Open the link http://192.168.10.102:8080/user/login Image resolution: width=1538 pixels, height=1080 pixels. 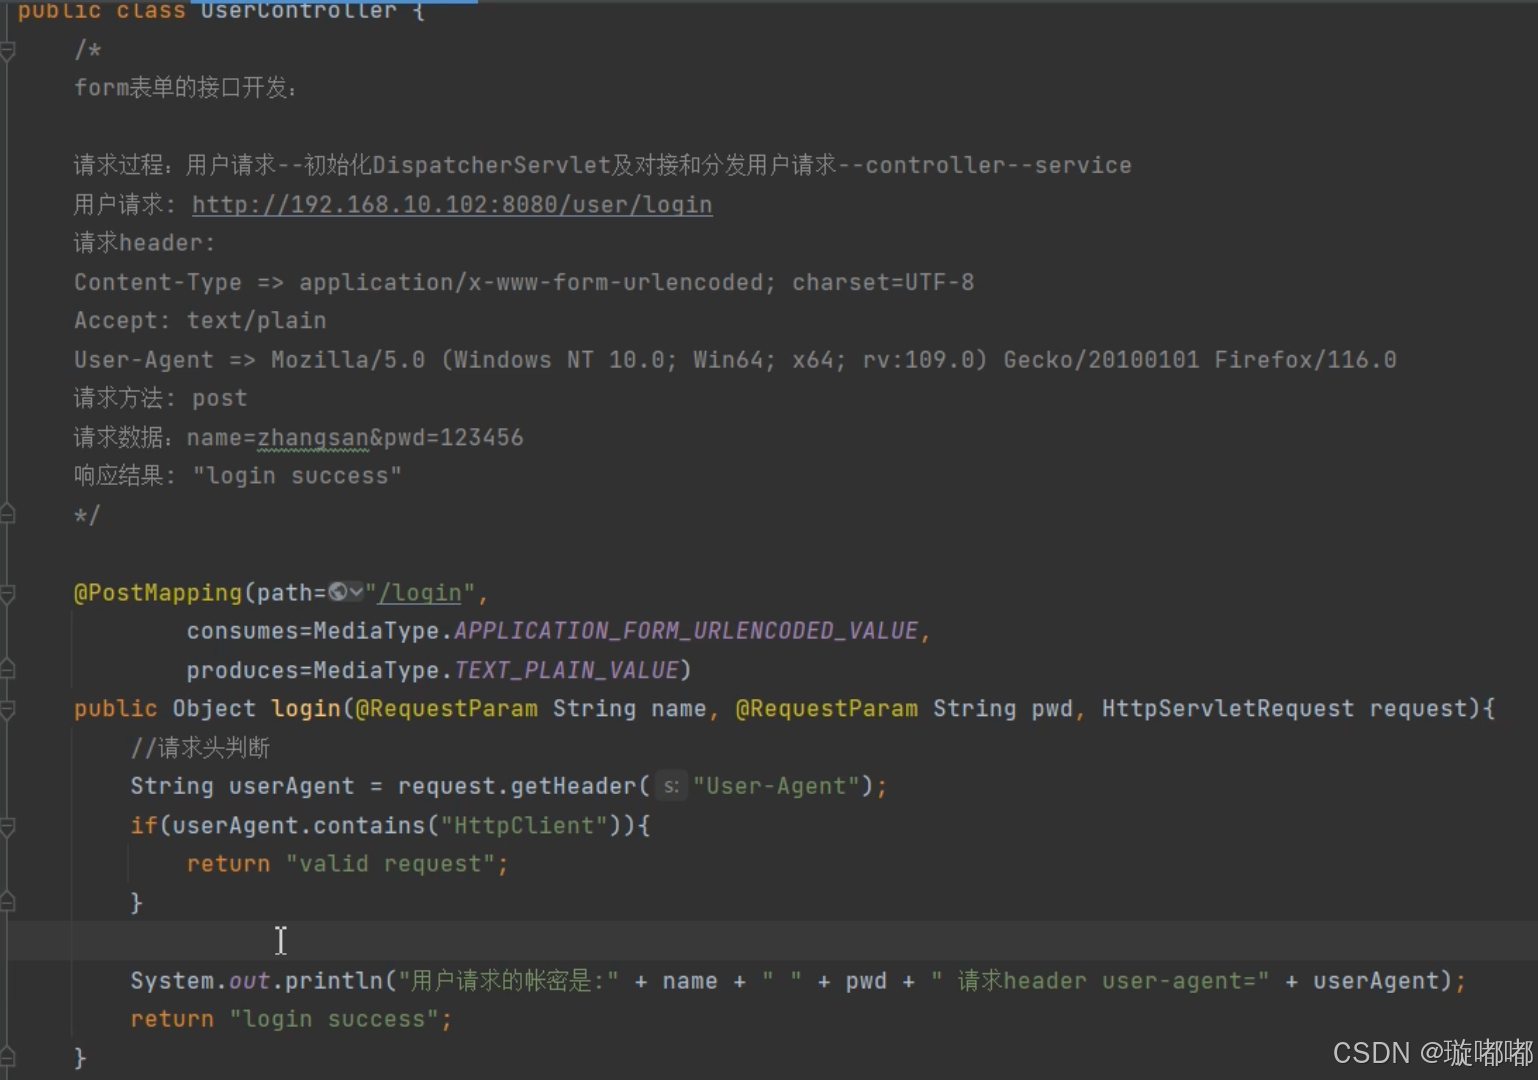[452, 204]
